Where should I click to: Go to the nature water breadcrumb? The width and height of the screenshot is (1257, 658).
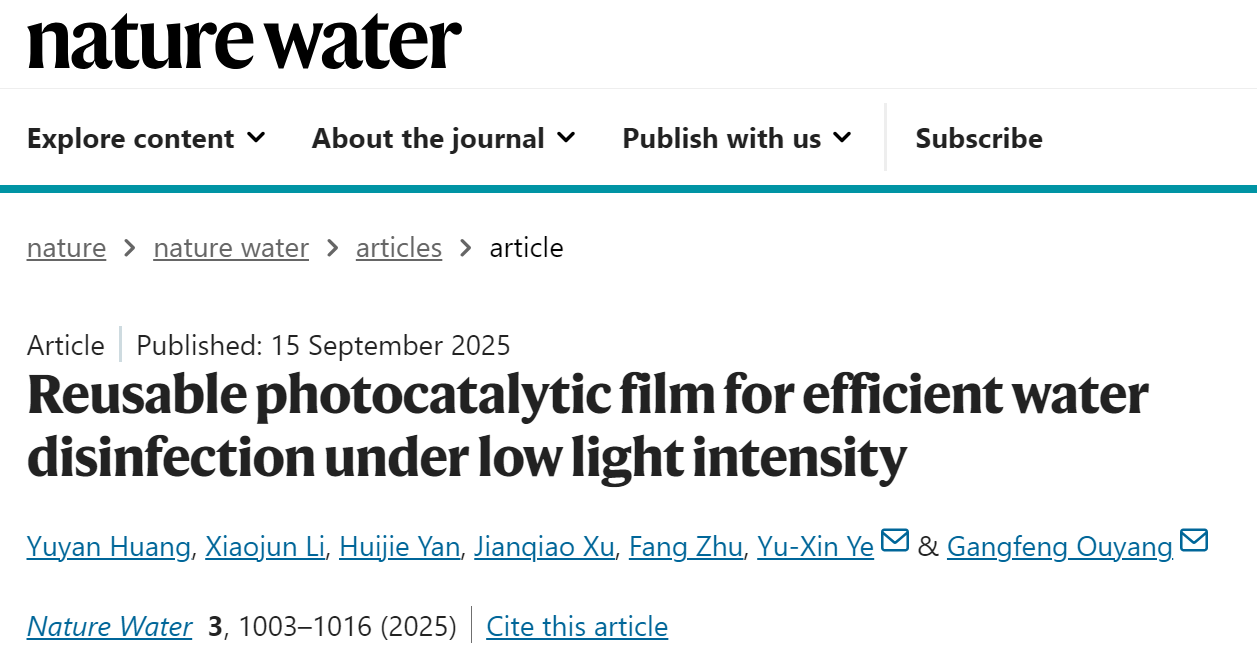click(x=231, y=248)
